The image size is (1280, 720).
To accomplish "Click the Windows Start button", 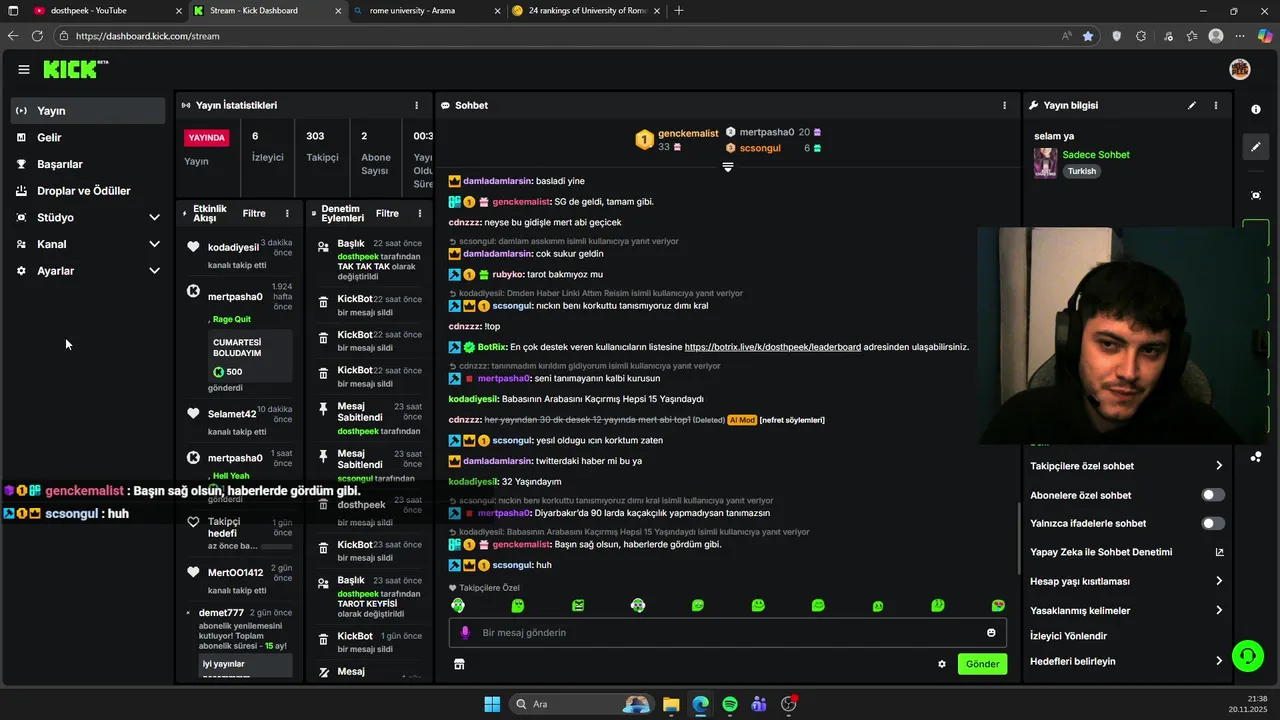I will pyautogui.click(x=492, y=704).
